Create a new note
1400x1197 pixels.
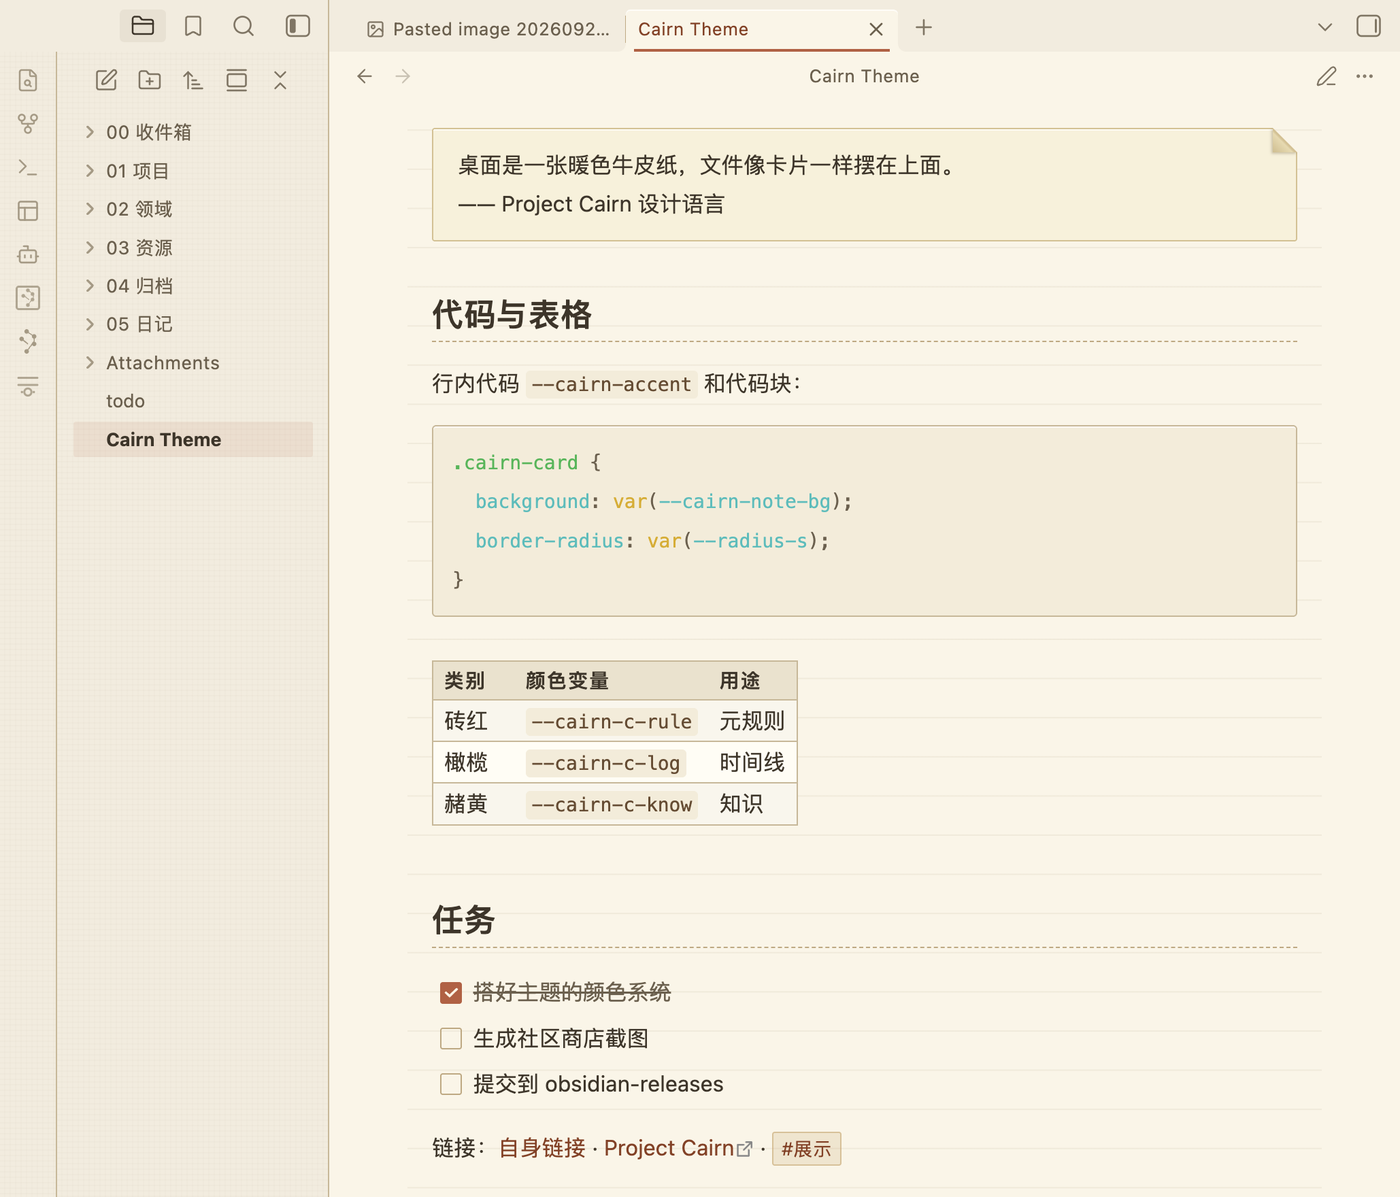106,81
